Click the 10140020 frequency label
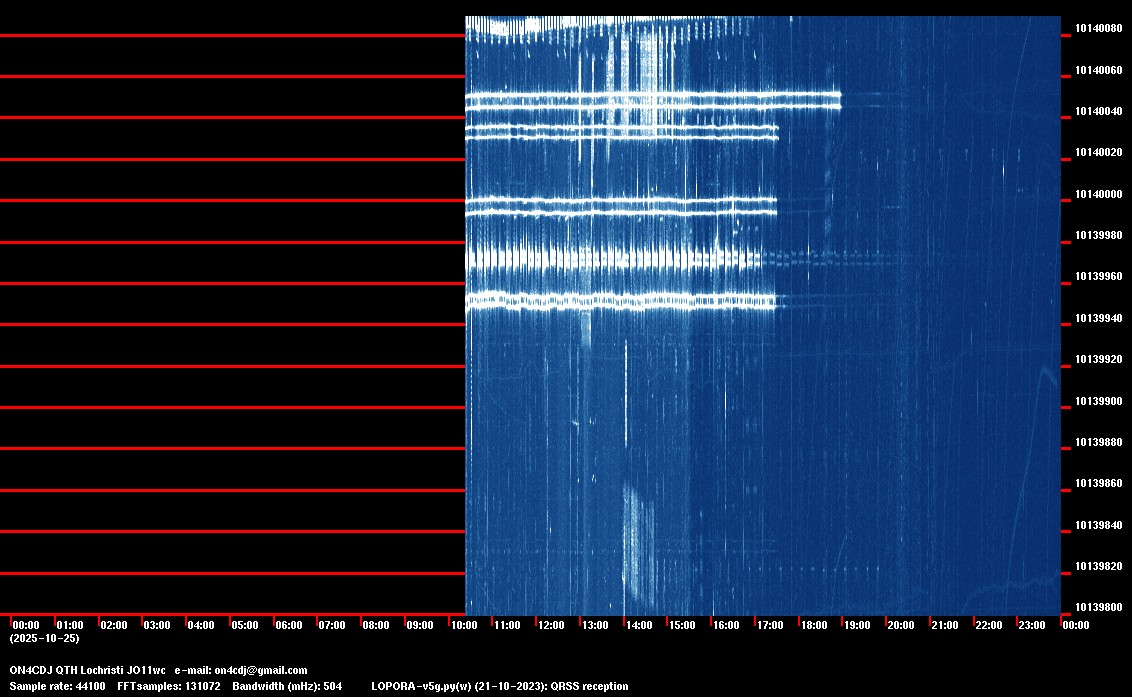1132x697 pixels. click(1099, 152)
